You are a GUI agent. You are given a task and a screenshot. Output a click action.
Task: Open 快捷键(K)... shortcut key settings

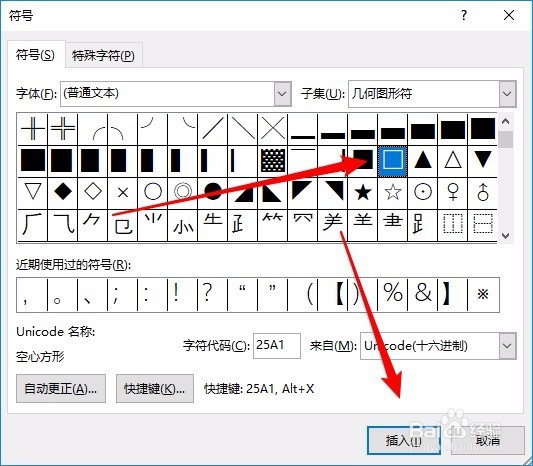coord(155,389)
